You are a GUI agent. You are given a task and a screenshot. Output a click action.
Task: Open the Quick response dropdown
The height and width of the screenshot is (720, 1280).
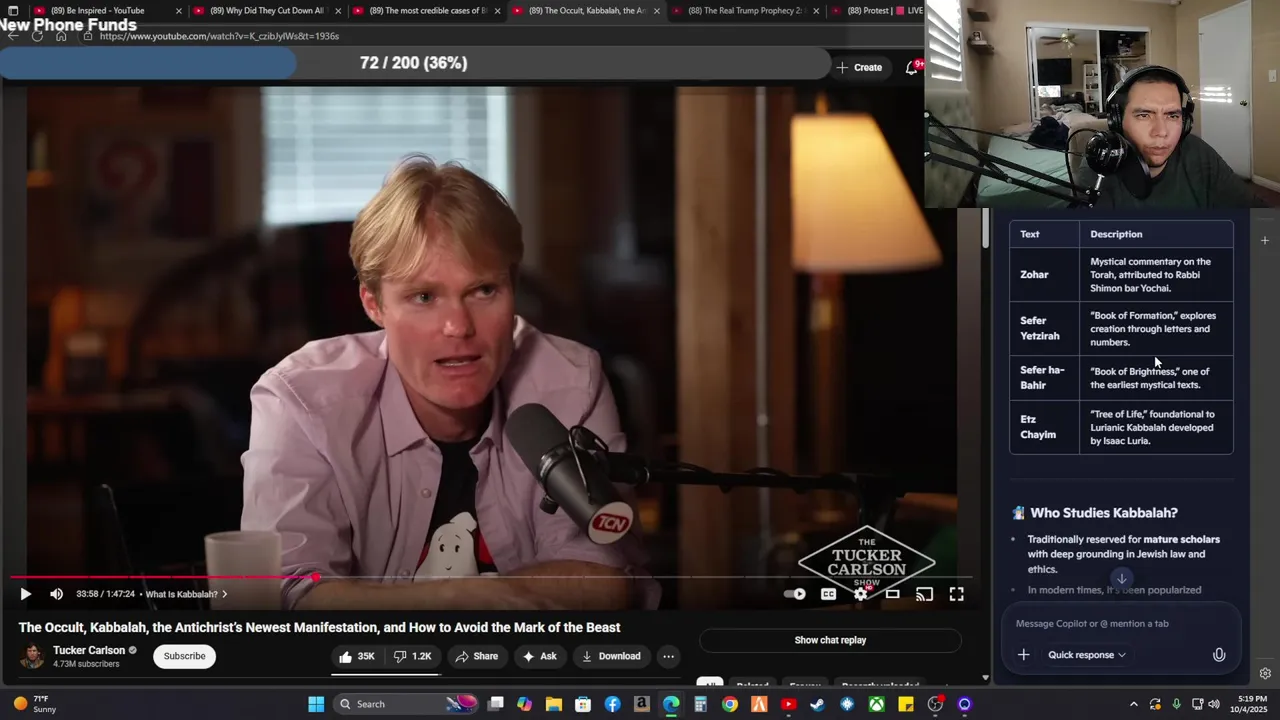pos(1086,655)
